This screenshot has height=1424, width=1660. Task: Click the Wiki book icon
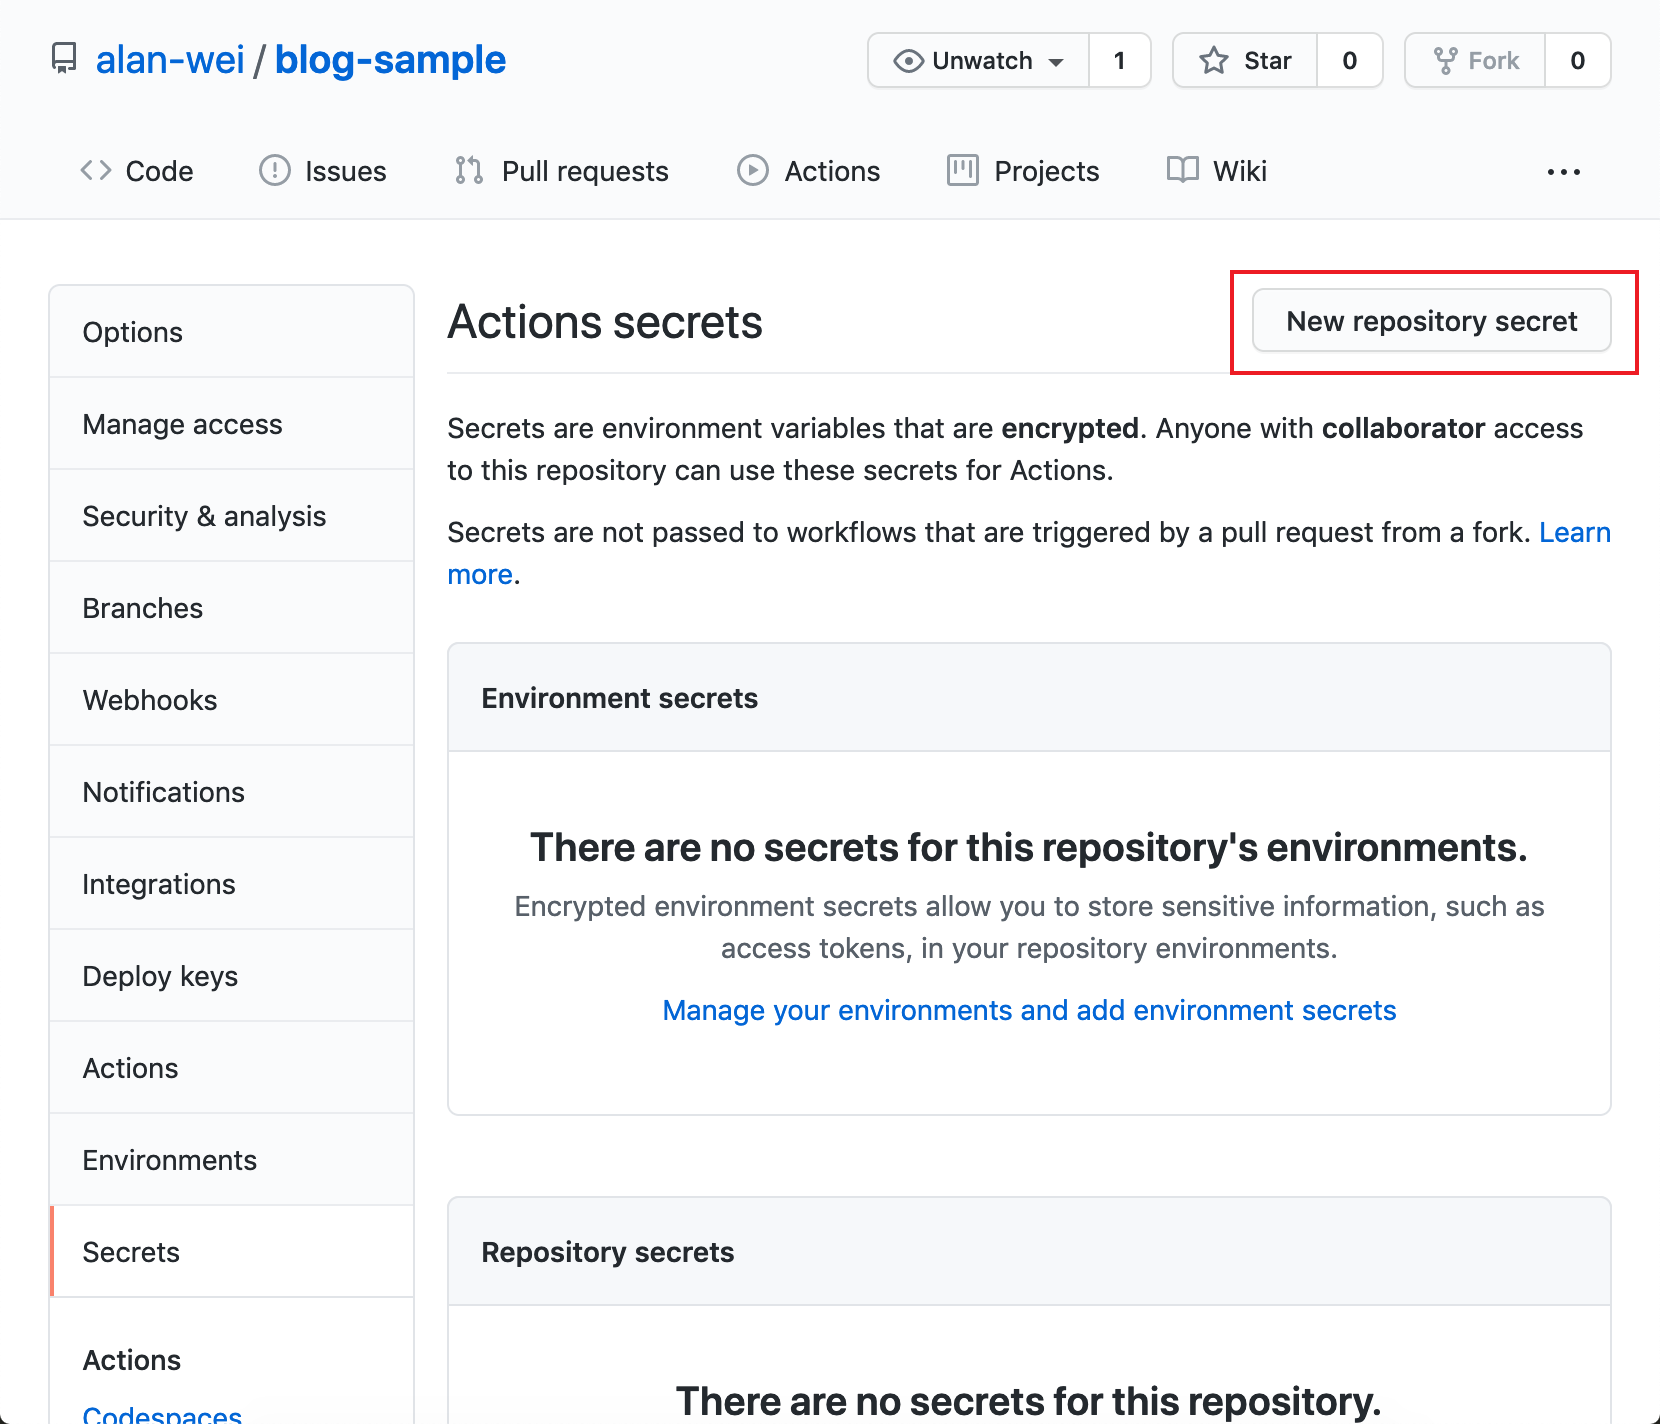1183,170
